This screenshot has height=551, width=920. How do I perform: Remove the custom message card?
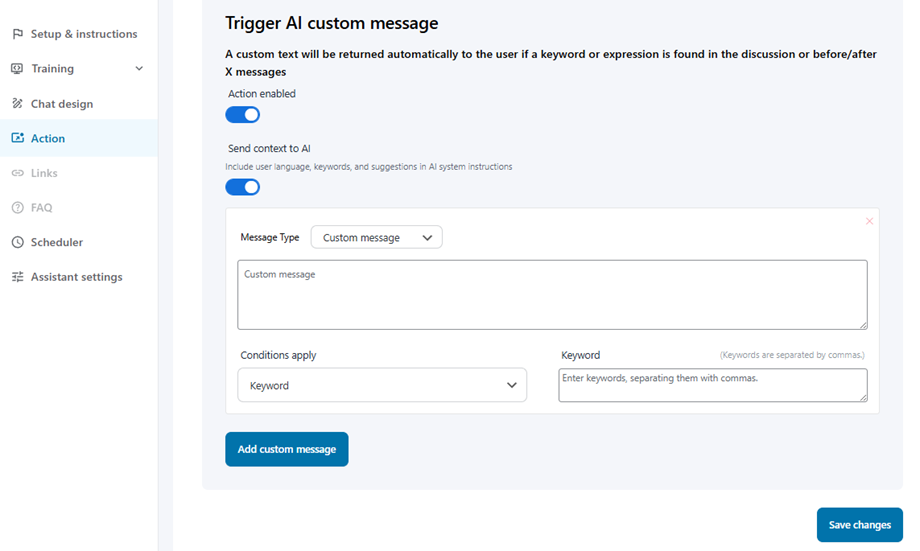click(x=869, y=221)
